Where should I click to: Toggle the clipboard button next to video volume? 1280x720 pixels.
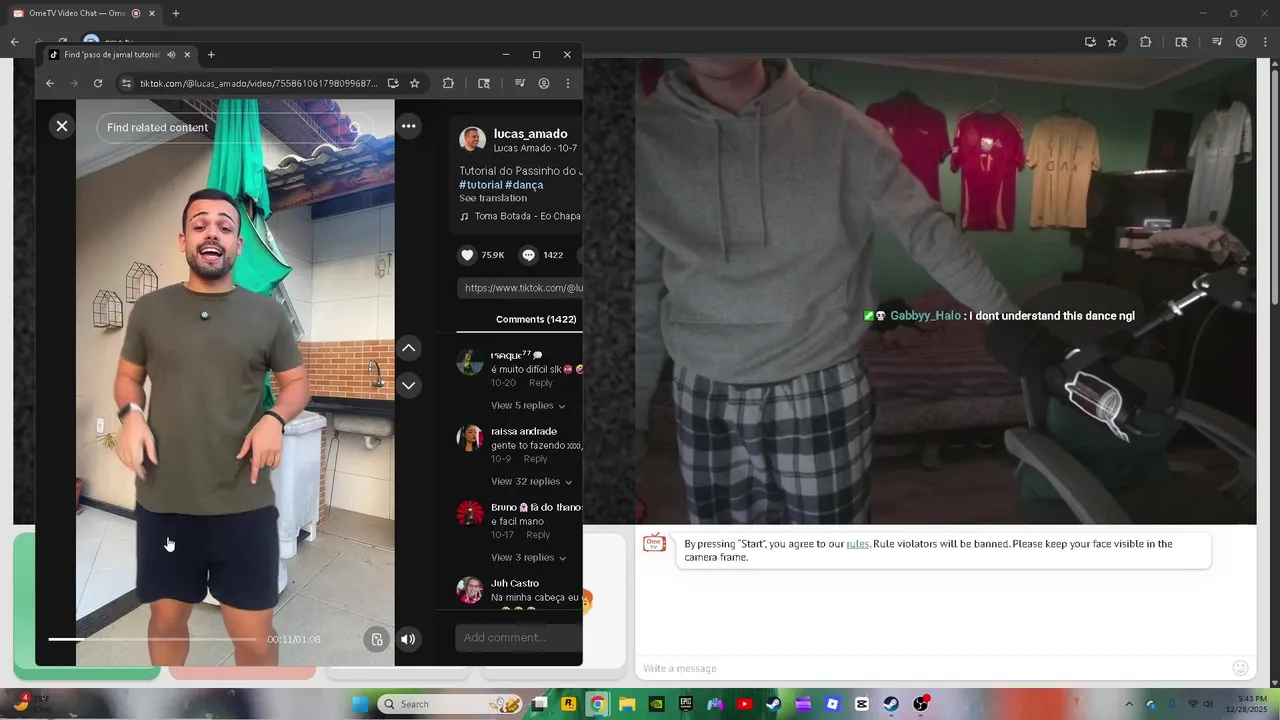tap(376, 639)
